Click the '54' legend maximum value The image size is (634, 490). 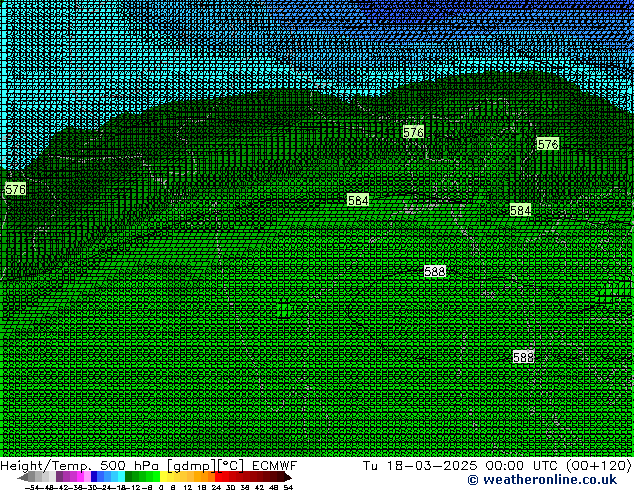point(288,488)
